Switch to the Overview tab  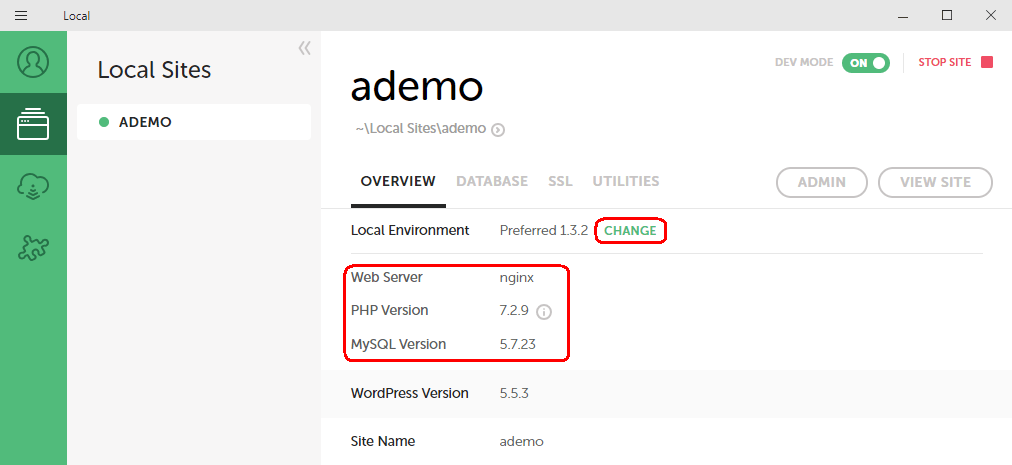tap(398, 181)
